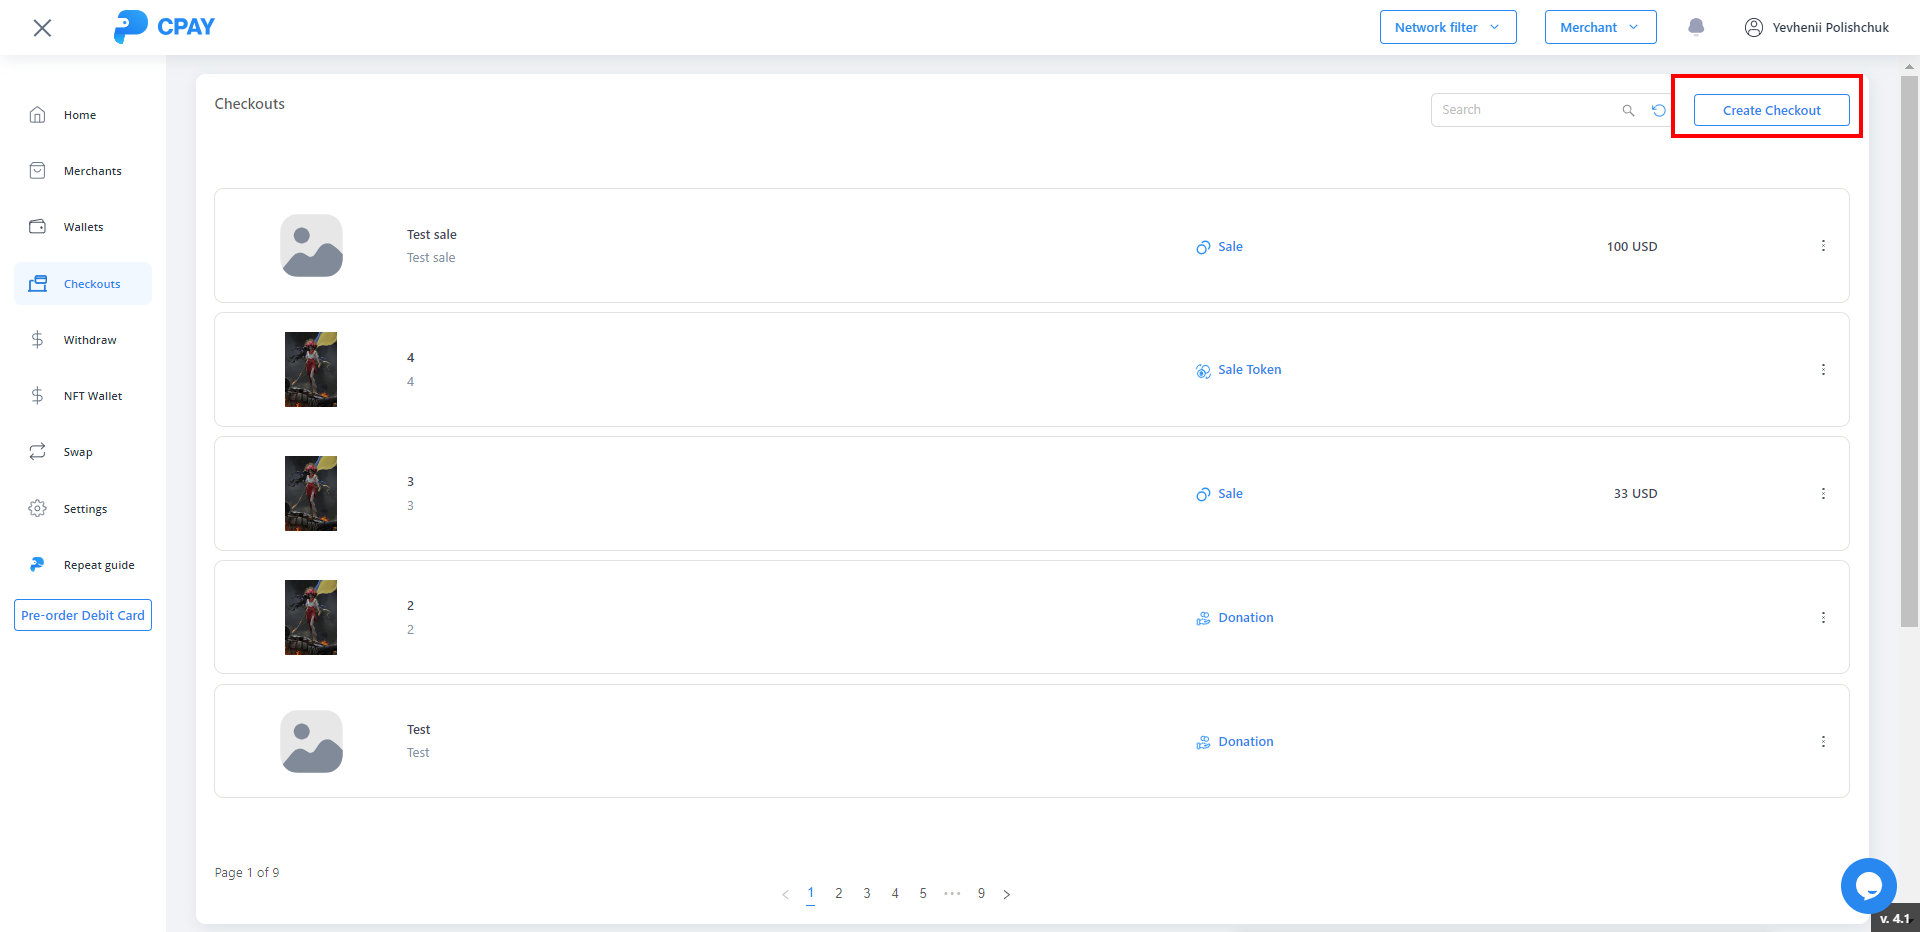
Task: Expand the Merchant dropdown
Action: click(x=1600, y=27)
